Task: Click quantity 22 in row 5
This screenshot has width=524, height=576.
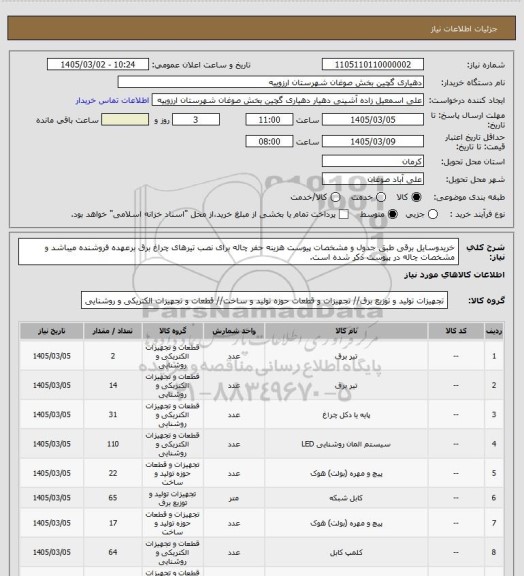Action: (x=113, y=474)
